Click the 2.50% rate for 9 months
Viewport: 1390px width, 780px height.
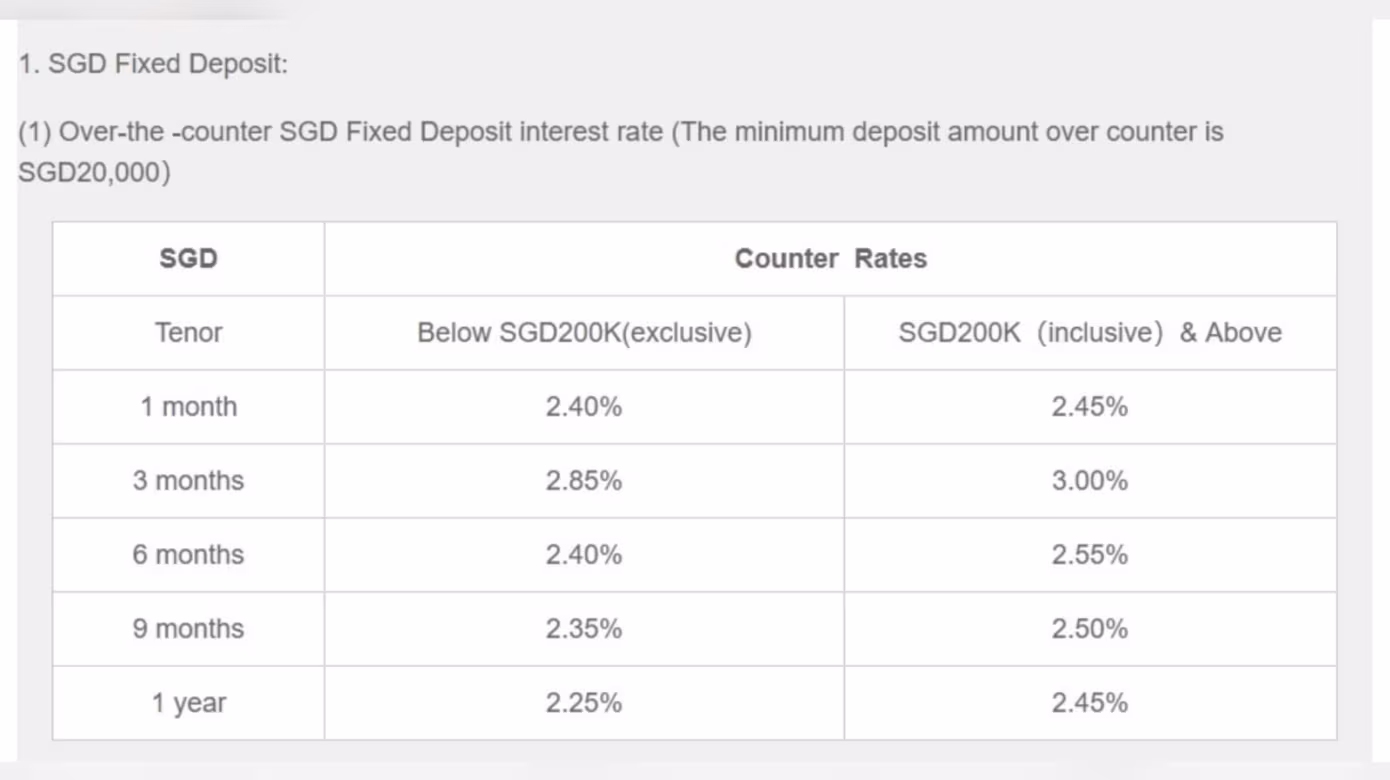1090,629
